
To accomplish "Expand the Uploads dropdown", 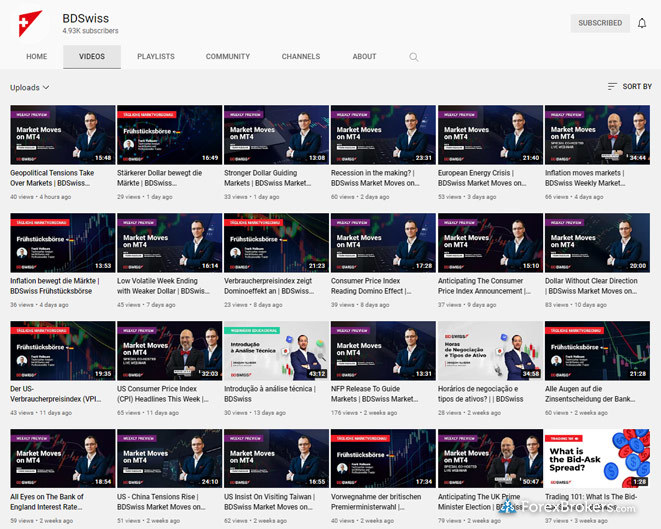I will coord(30,87).
